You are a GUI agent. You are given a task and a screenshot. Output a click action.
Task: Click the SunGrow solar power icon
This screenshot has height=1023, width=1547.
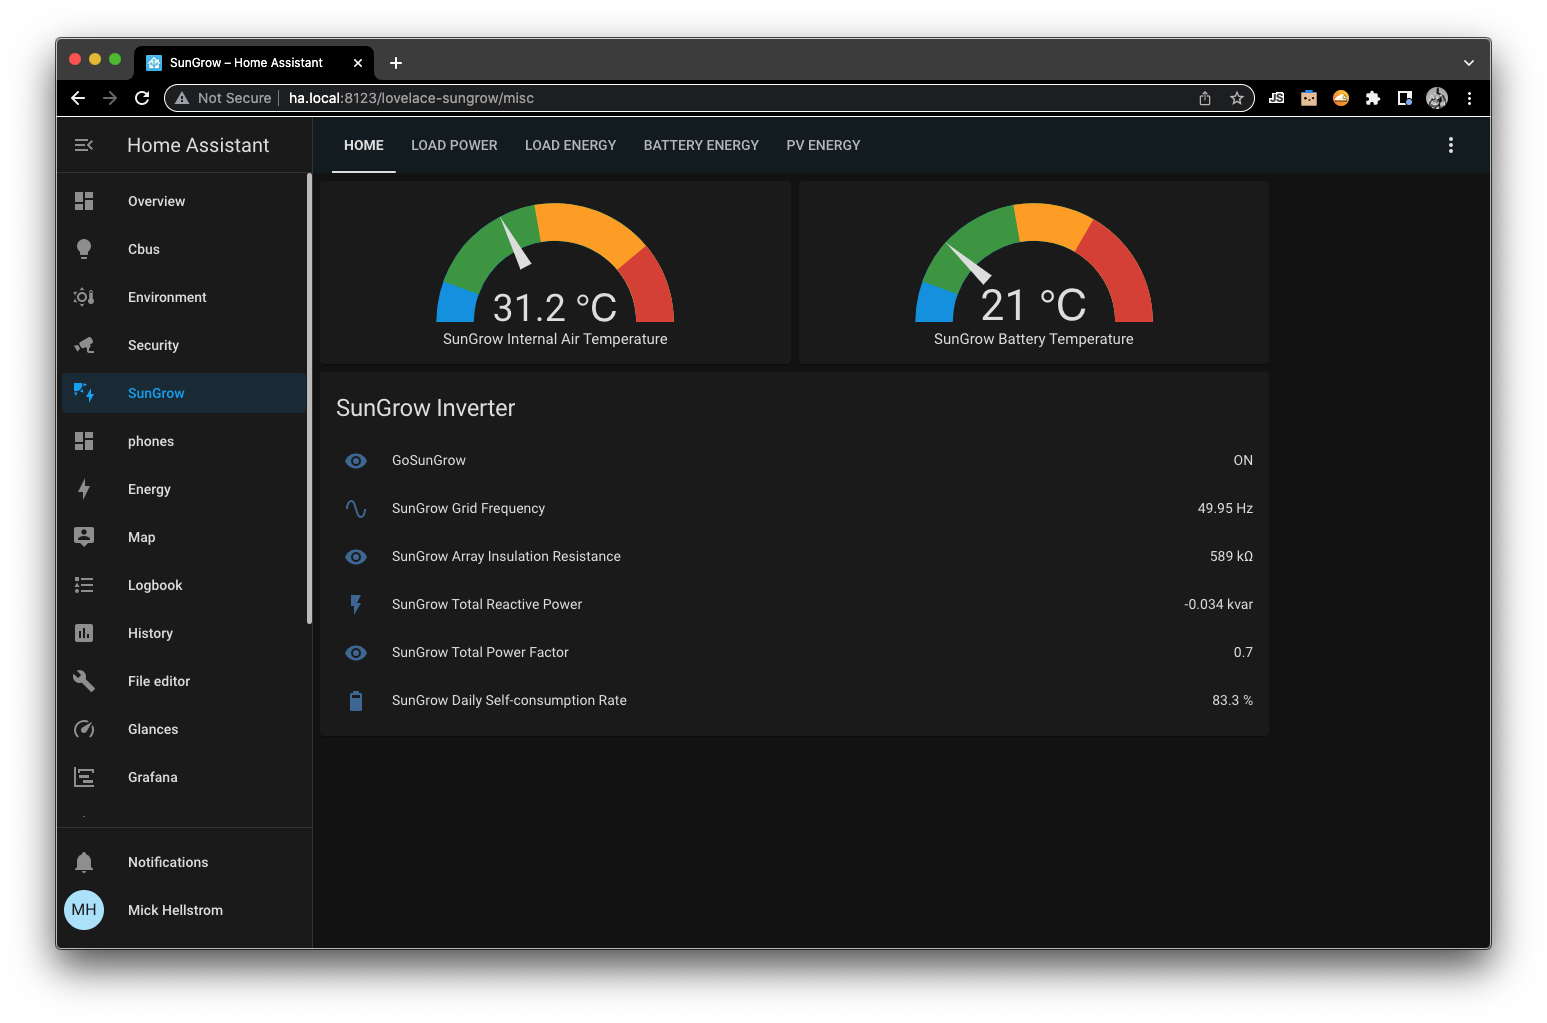tap(84, 393)
